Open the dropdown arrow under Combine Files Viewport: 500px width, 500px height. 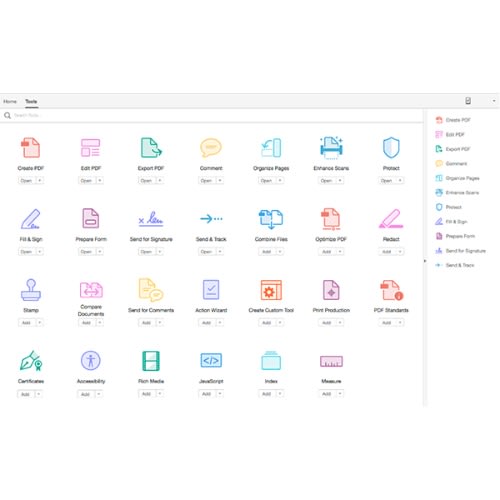[x=280, y=251]
